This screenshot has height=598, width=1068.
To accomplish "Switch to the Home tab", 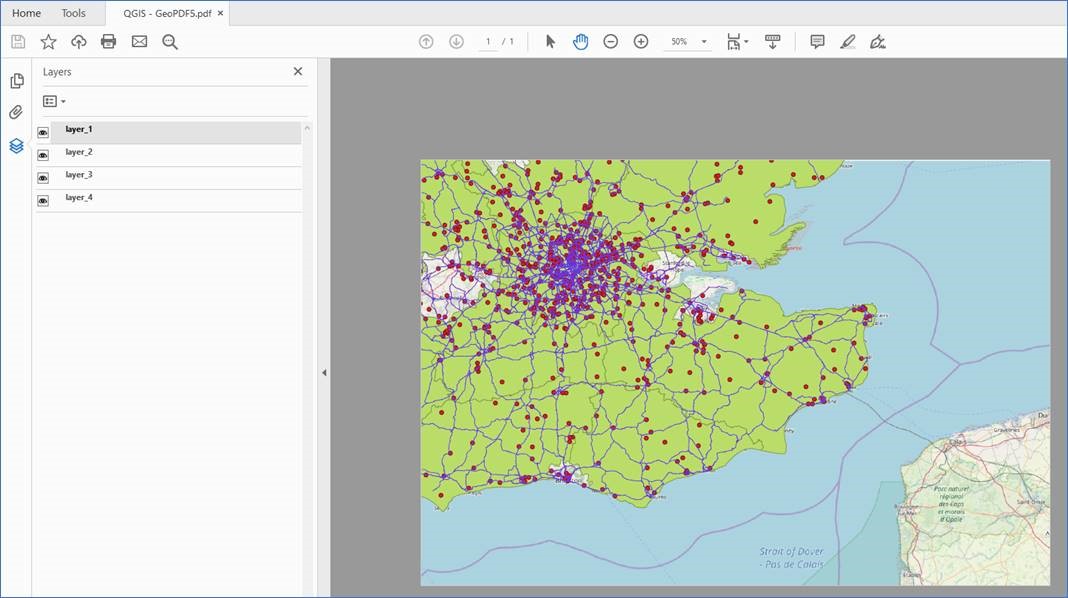I will (26, 13).
